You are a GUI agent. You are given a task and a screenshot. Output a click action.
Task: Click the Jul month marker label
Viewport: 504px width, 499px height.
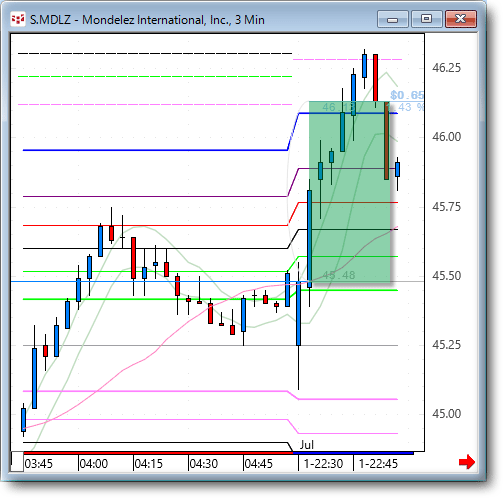click(307, 445)
